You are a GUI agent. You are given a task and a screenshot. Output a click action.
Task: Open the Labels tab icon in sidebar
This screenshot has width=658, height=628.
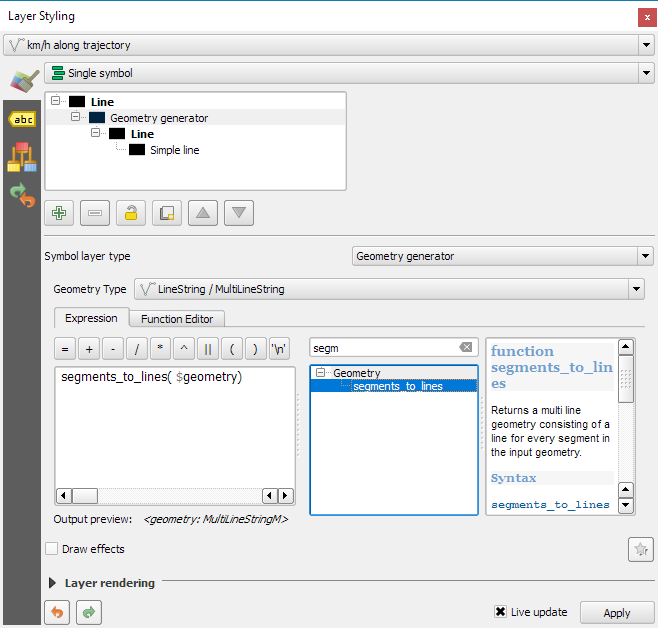[21, 120]
